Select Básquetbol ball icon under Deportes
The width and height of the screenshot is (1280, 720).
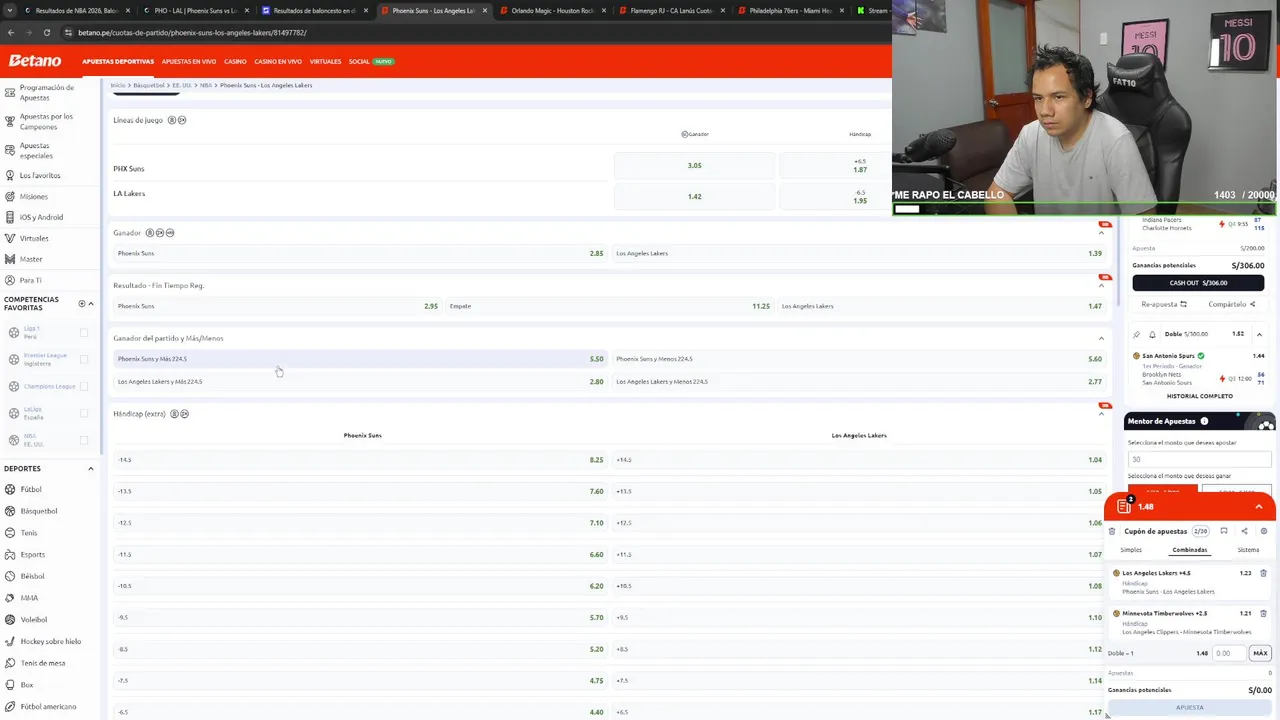(x=10, y=511)
